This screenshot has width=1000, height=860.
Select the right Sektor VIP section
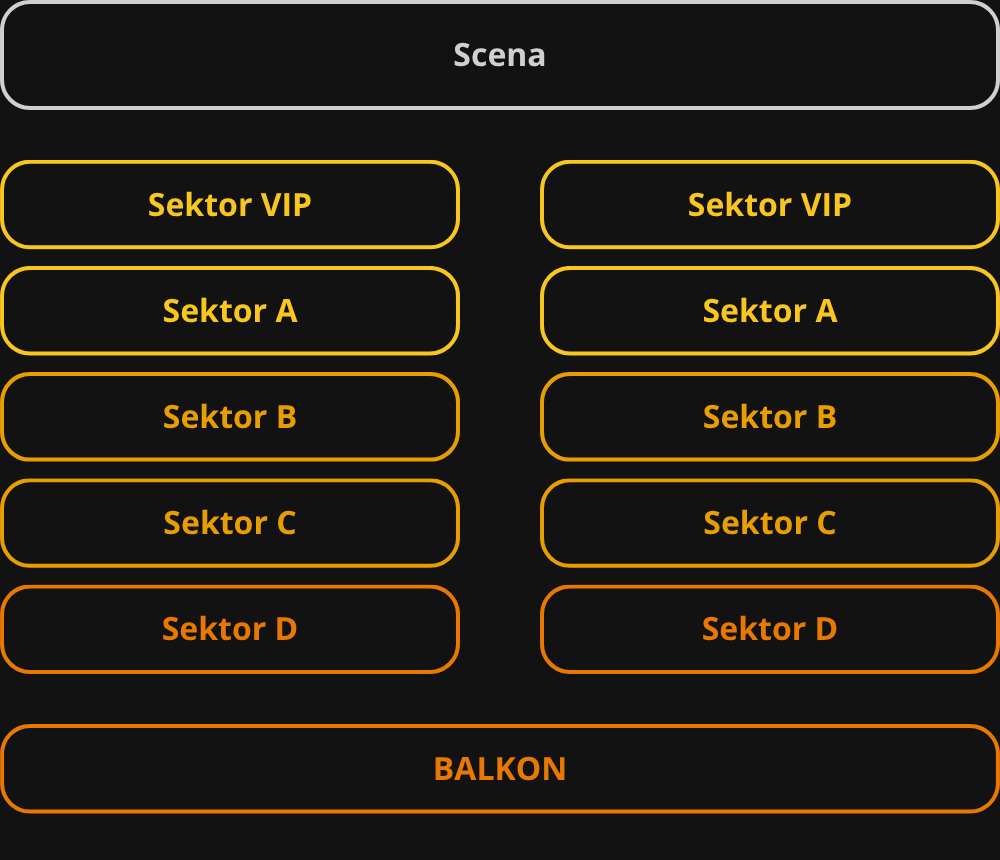(x=770, y=205)
